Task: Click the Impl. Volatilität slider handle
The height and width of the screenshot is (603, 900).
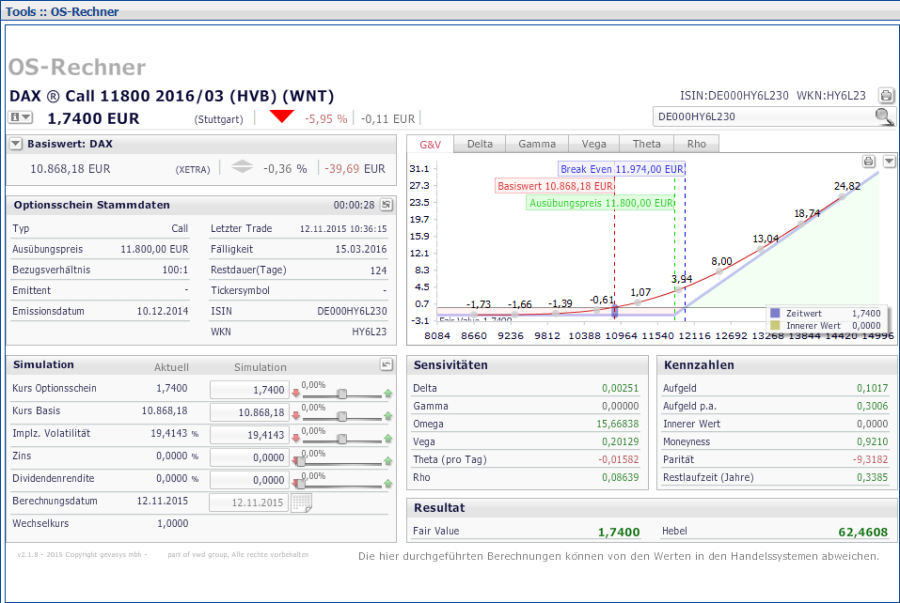Action: [342, 439]
